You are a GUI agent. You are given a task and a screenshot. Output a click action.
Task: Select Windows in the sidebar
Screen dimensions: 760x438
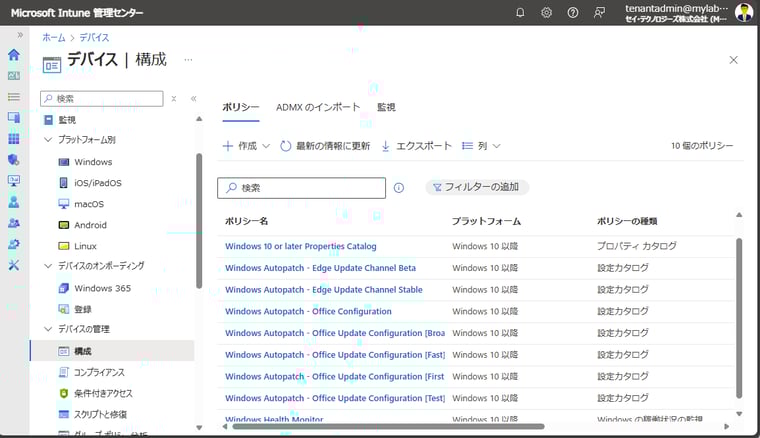click(93, 162)
